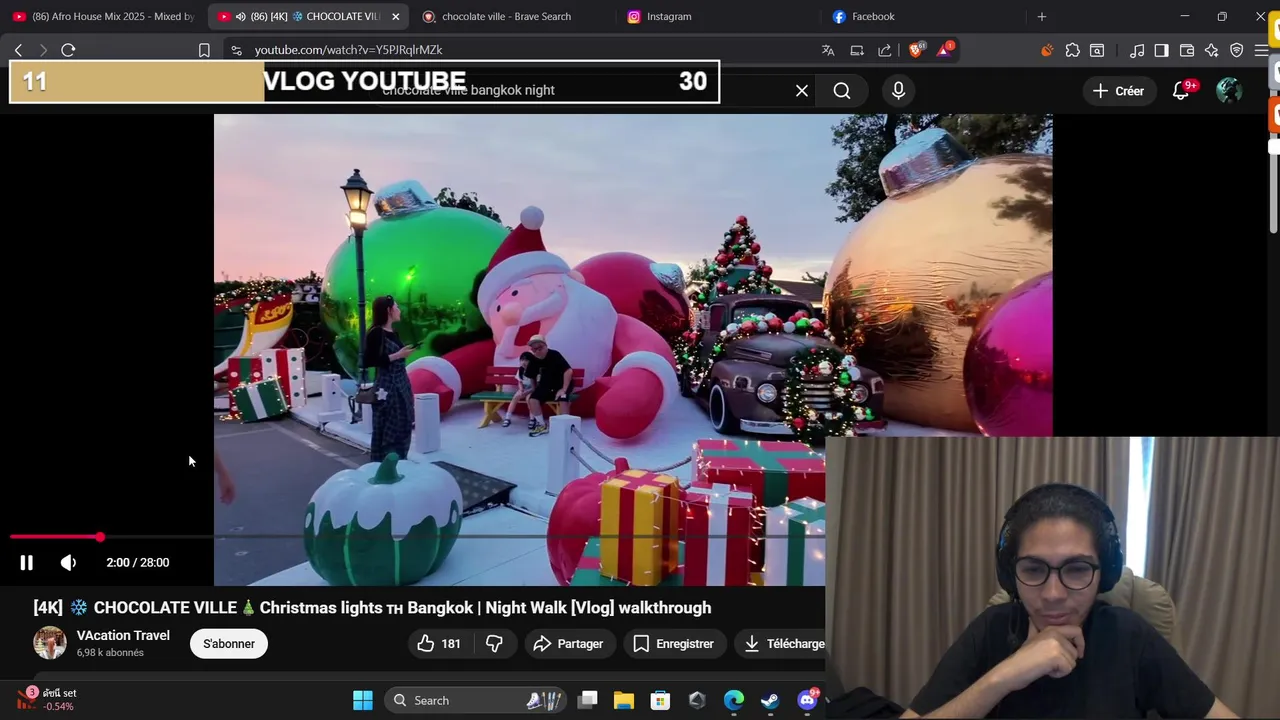Click the Windows taskbar Search box
Image resolution: width=1280 pixels, height=720 pixels.
475,700
